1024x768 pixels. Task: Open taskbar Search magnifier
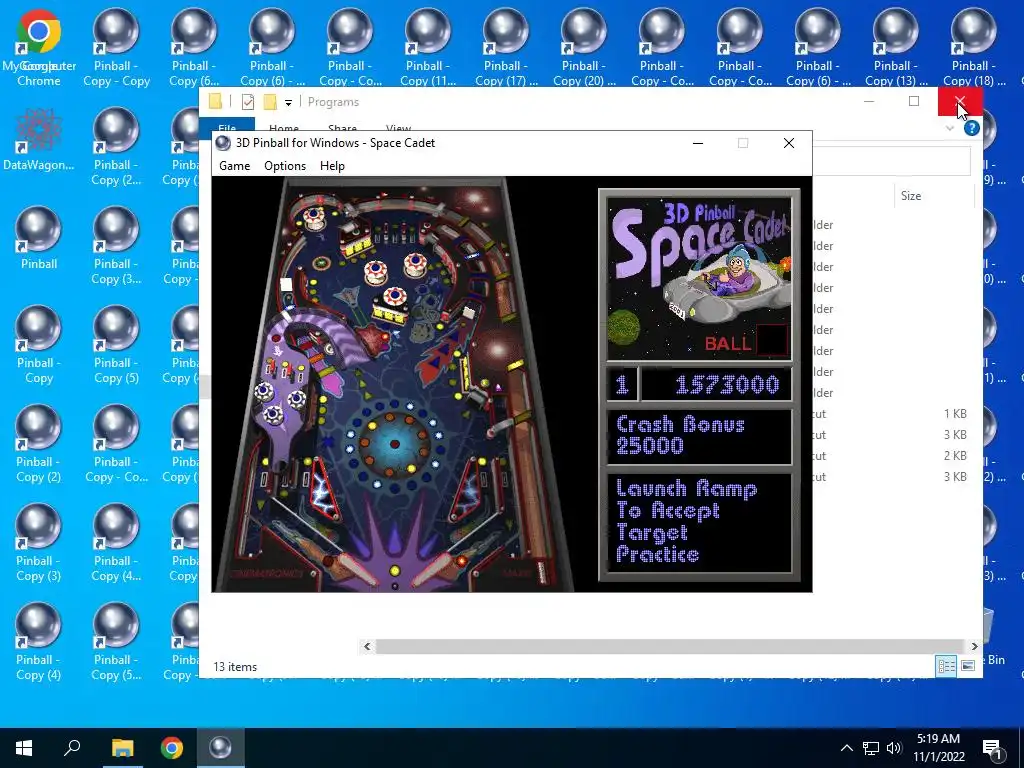click(72, 748)
